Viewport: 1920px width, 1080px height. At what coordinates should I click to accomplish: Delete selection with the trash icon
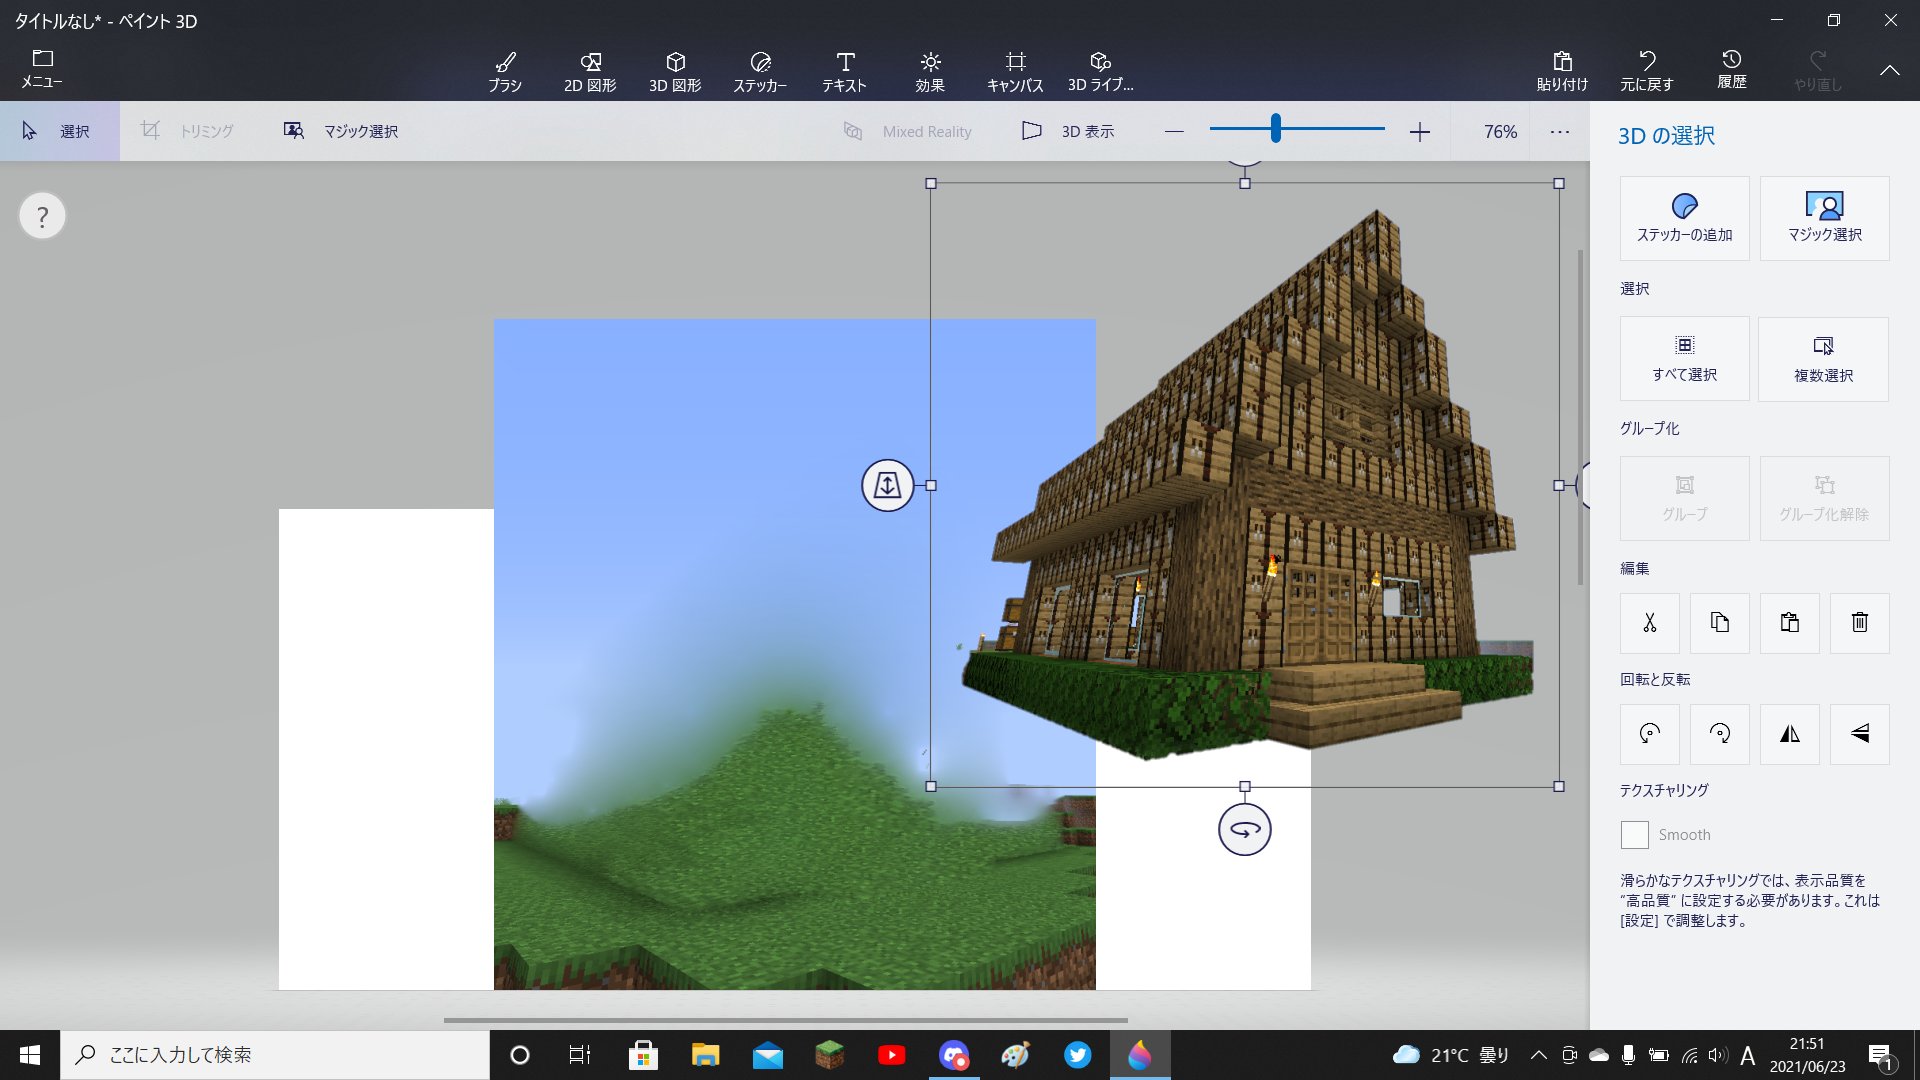tap(1860, 623)
